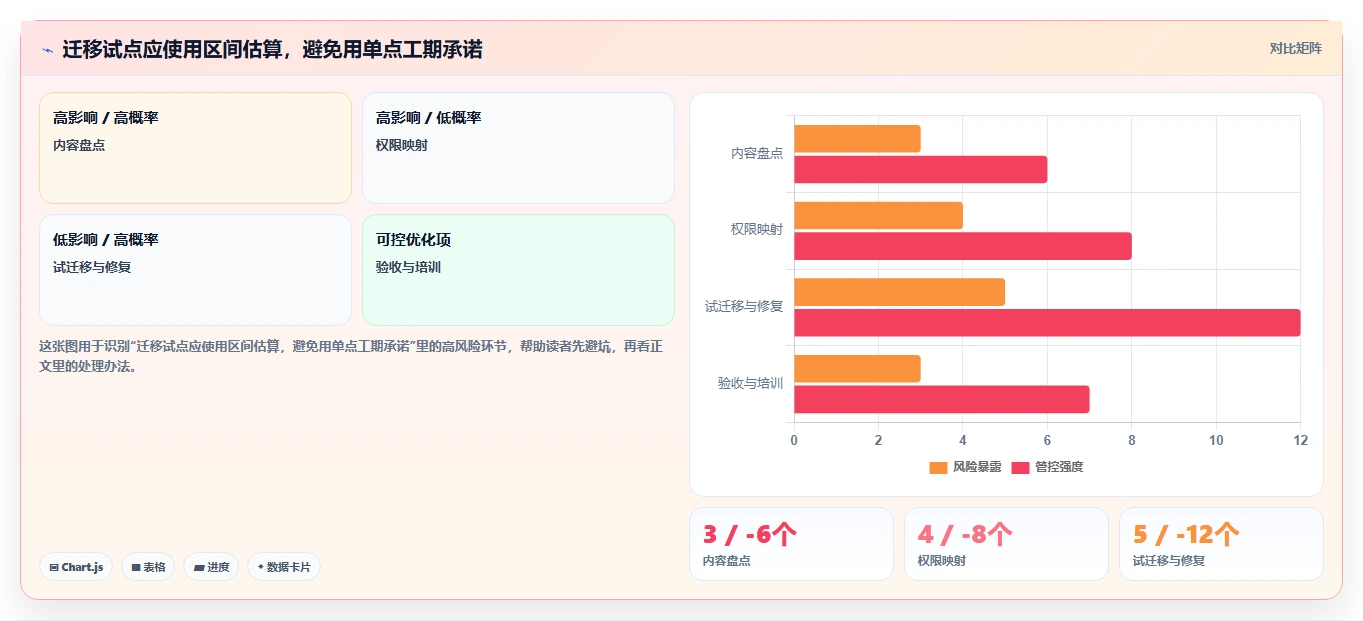Click the 试迁移与修复 y-axis label

pyautogui.click(x=744, y=307)
